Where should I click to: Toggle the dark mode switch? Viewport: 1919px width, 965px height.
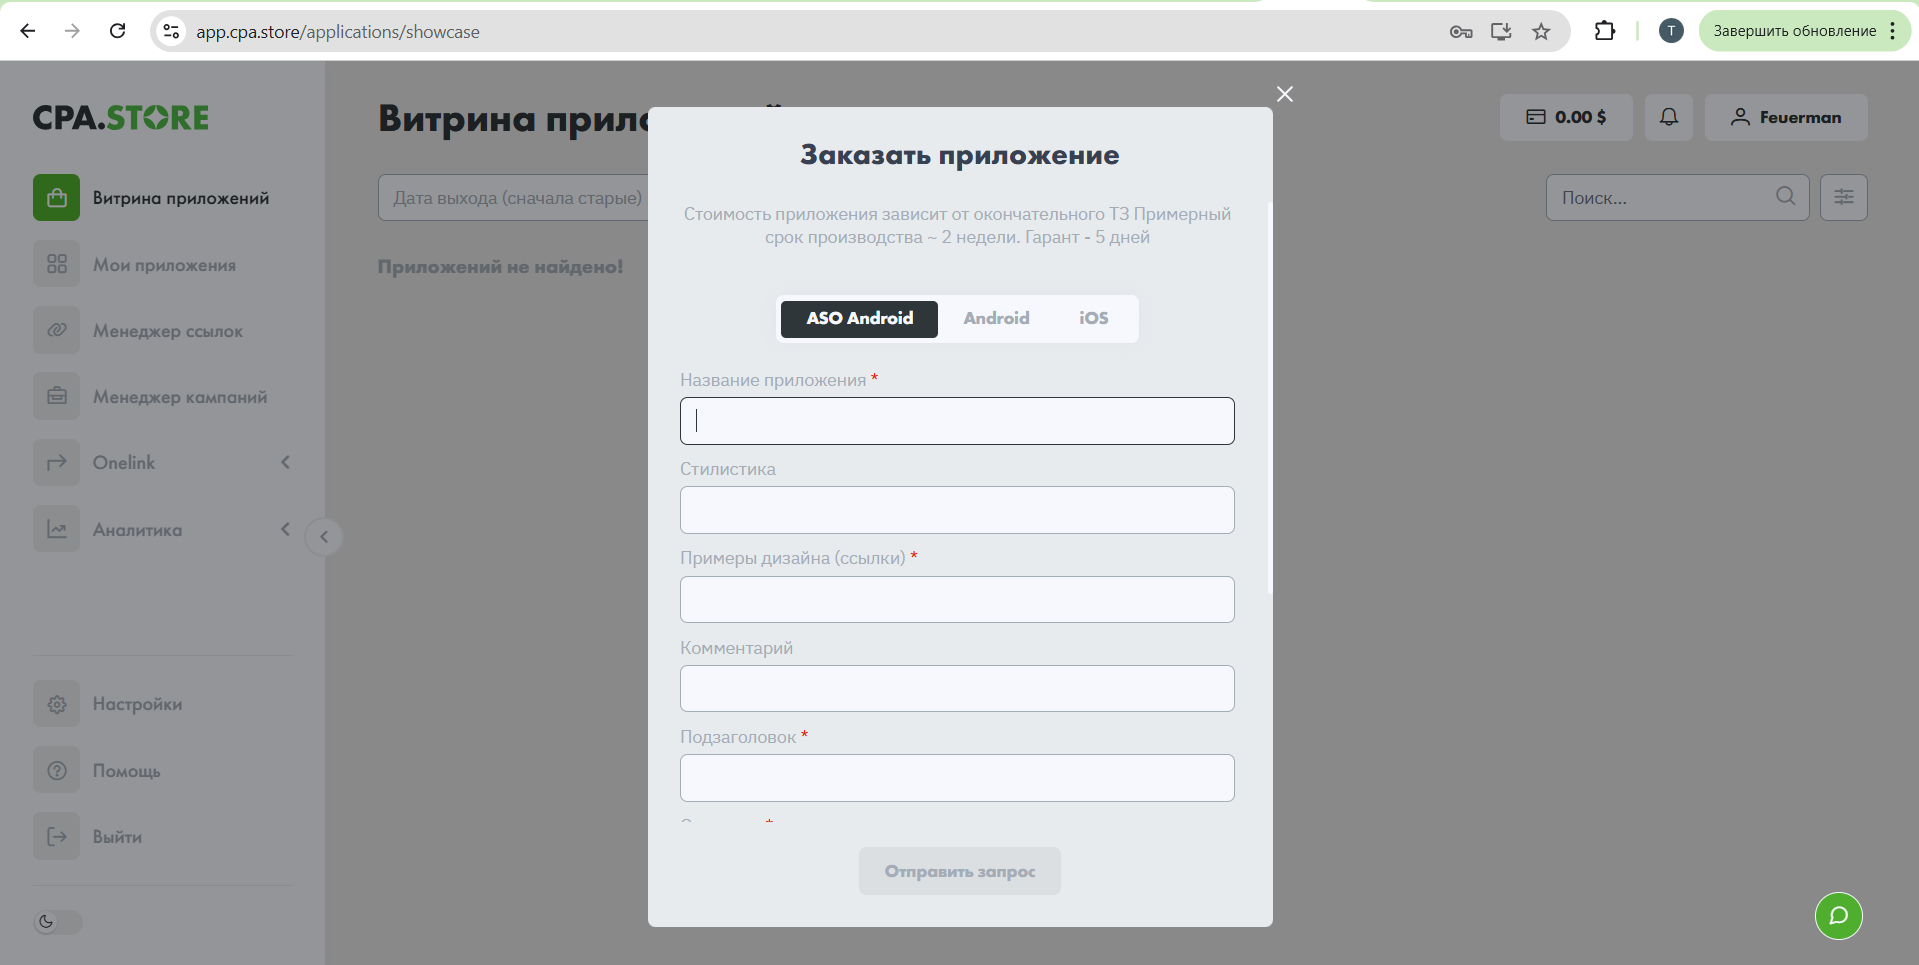(58, 922)
